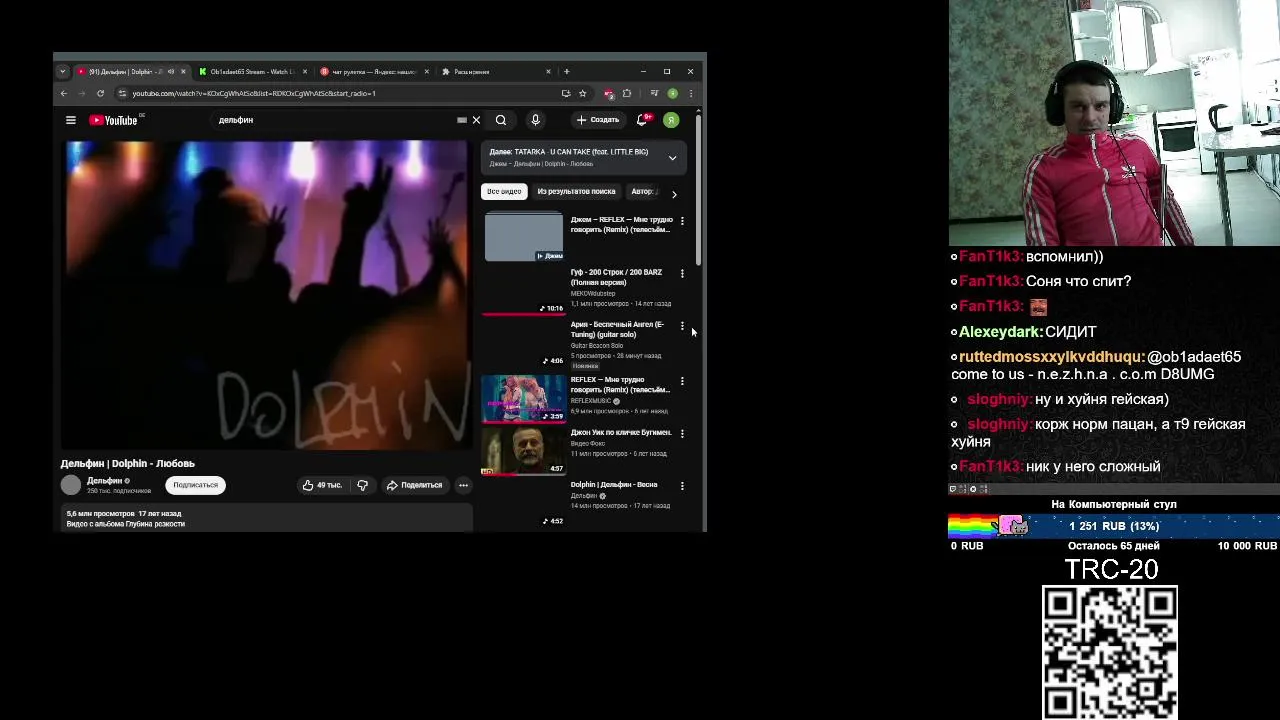Open MEKOWdubstep channel link

592,294
